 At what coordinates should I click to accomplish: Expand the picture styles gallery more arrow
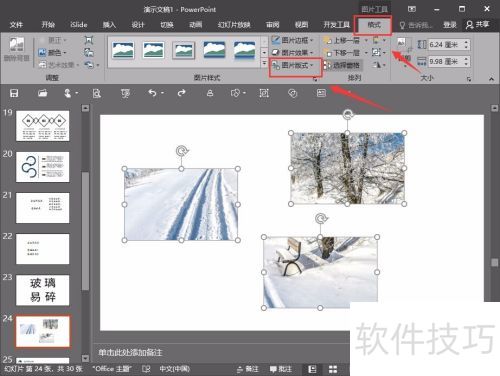tap(264, 63)
